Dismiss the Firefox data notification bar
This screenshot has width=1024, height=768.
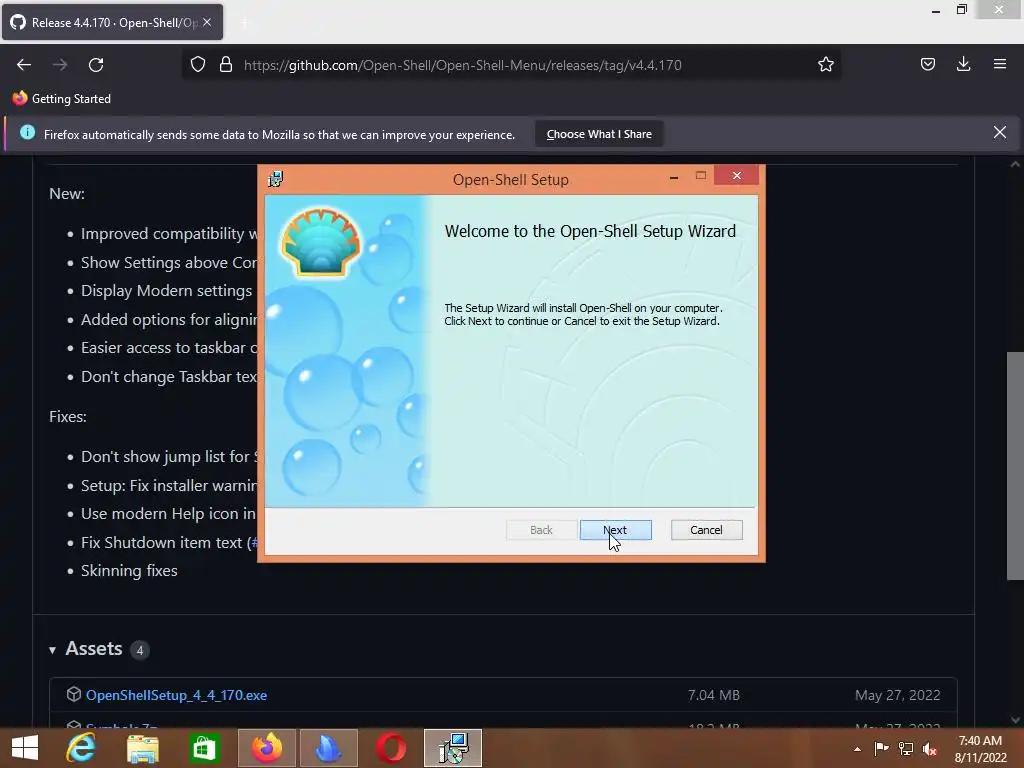point(999,133)
